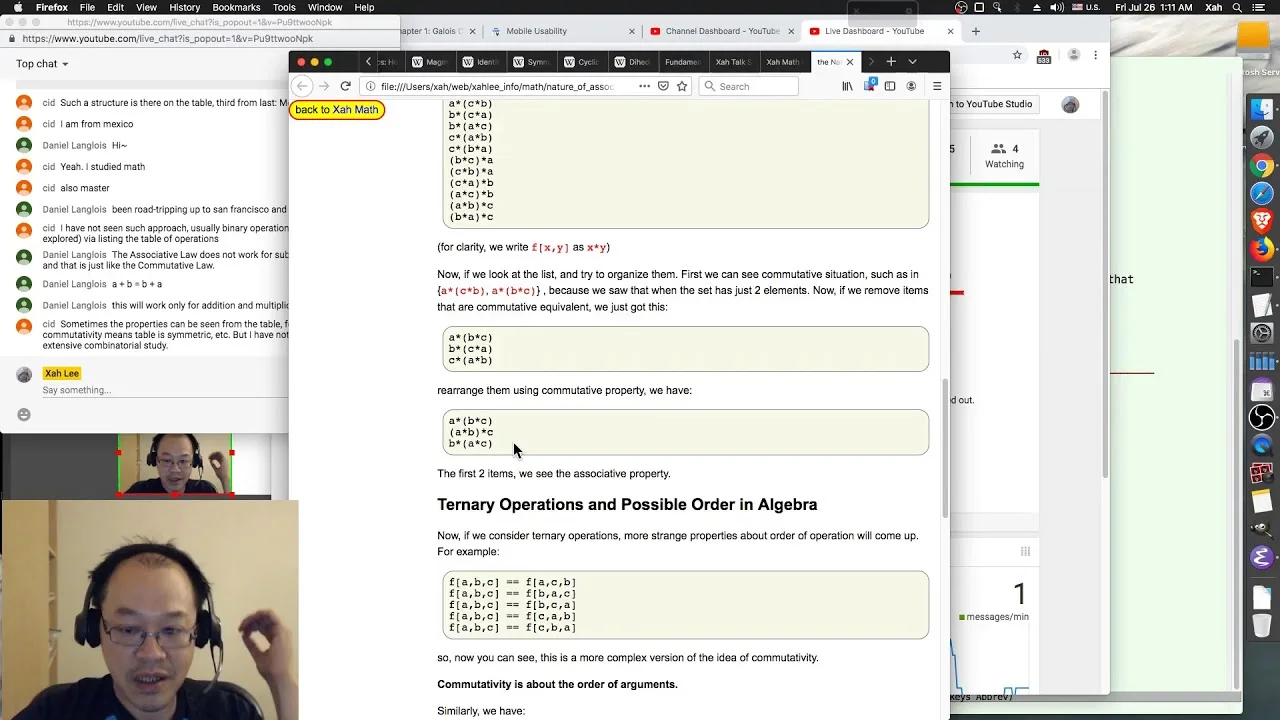Open the Firefox account icon
1280x720 pixels.
click(911, 86)
